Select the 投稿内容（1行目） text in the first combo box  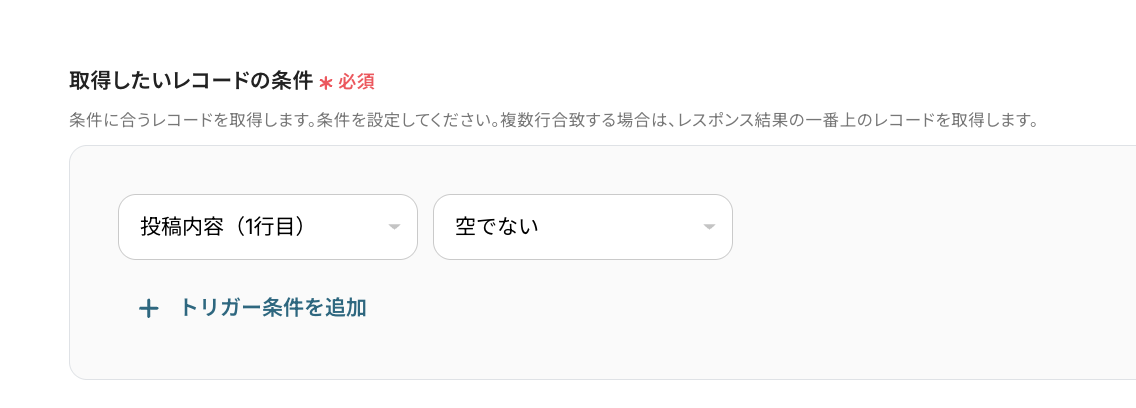[222, 227]
